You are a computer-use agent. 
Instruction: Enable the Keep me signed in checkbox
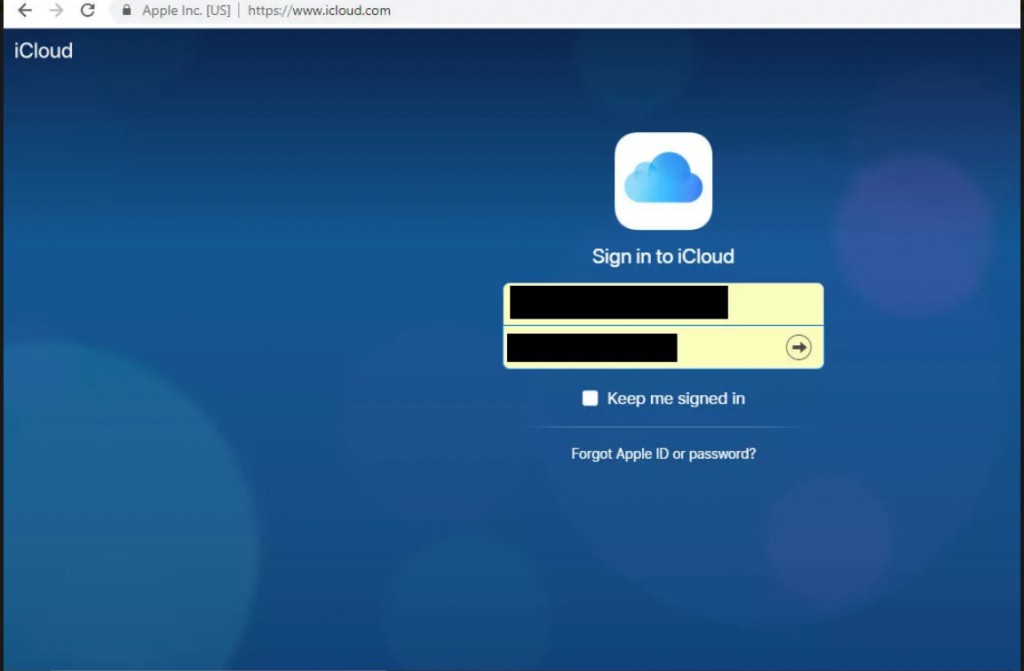[590, 398]
